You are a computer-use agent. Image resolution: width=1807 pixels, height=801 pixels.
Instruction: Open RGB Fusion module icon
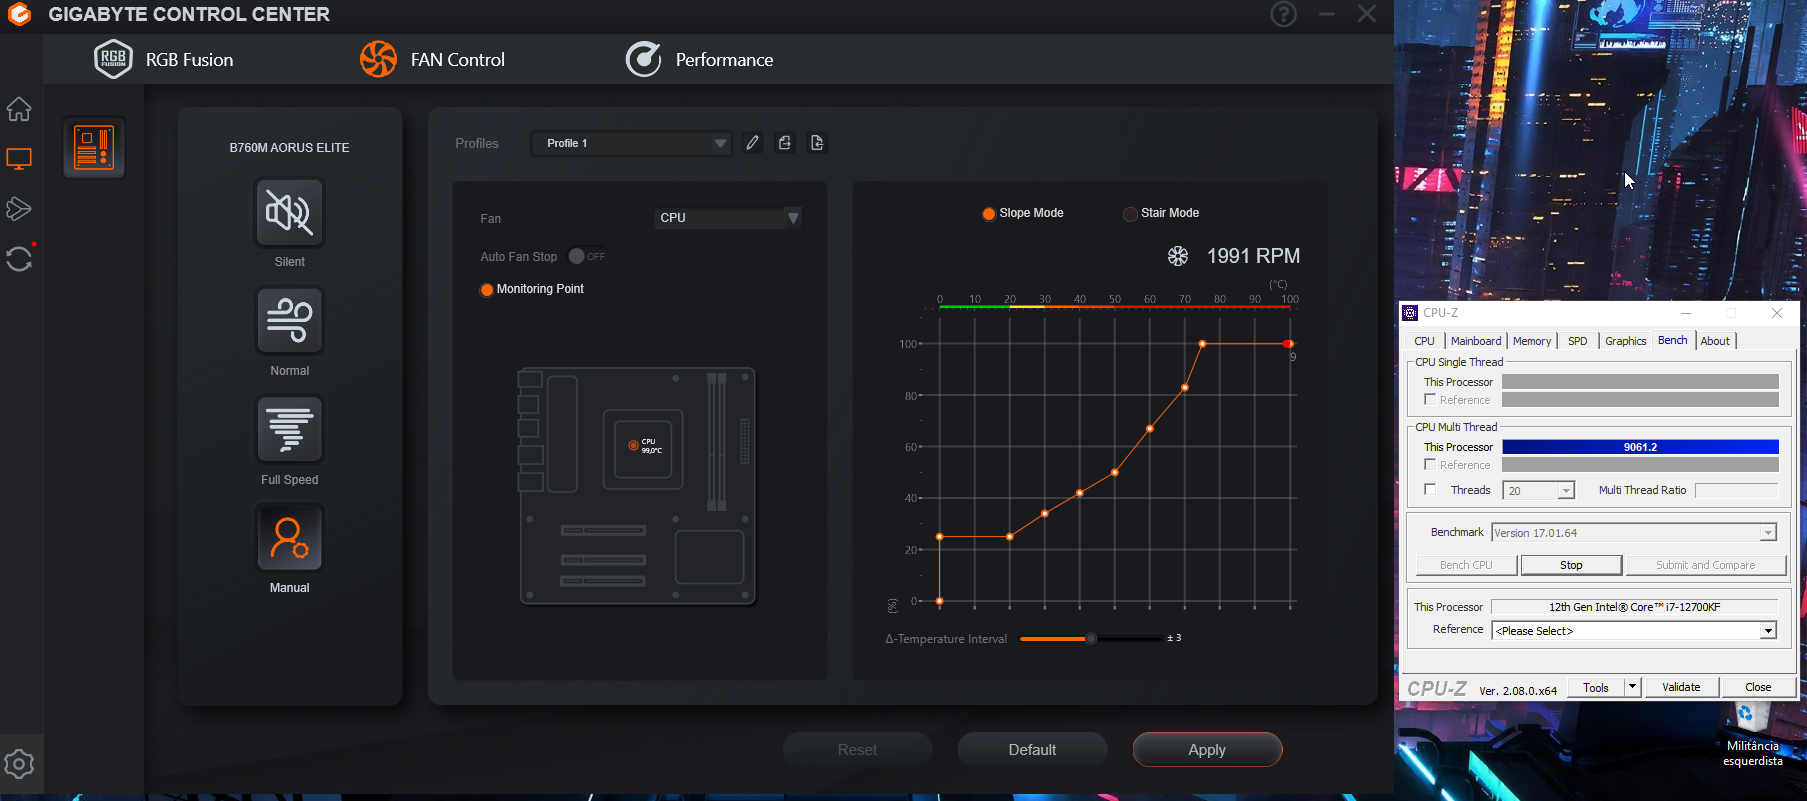pyautogui.click(x=113, y=59)
